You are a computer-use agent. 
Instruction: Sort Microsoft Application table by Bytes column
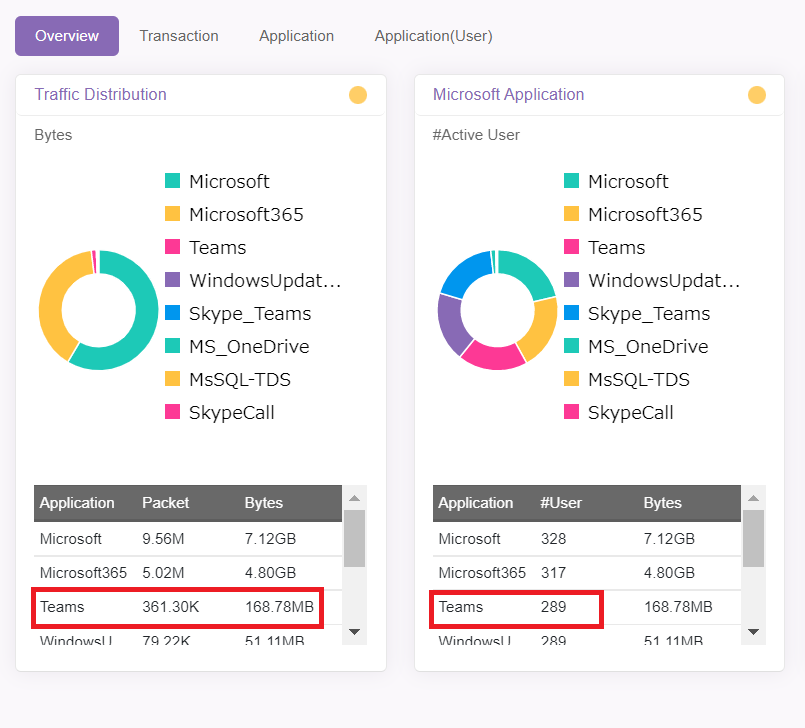[663, 503]
